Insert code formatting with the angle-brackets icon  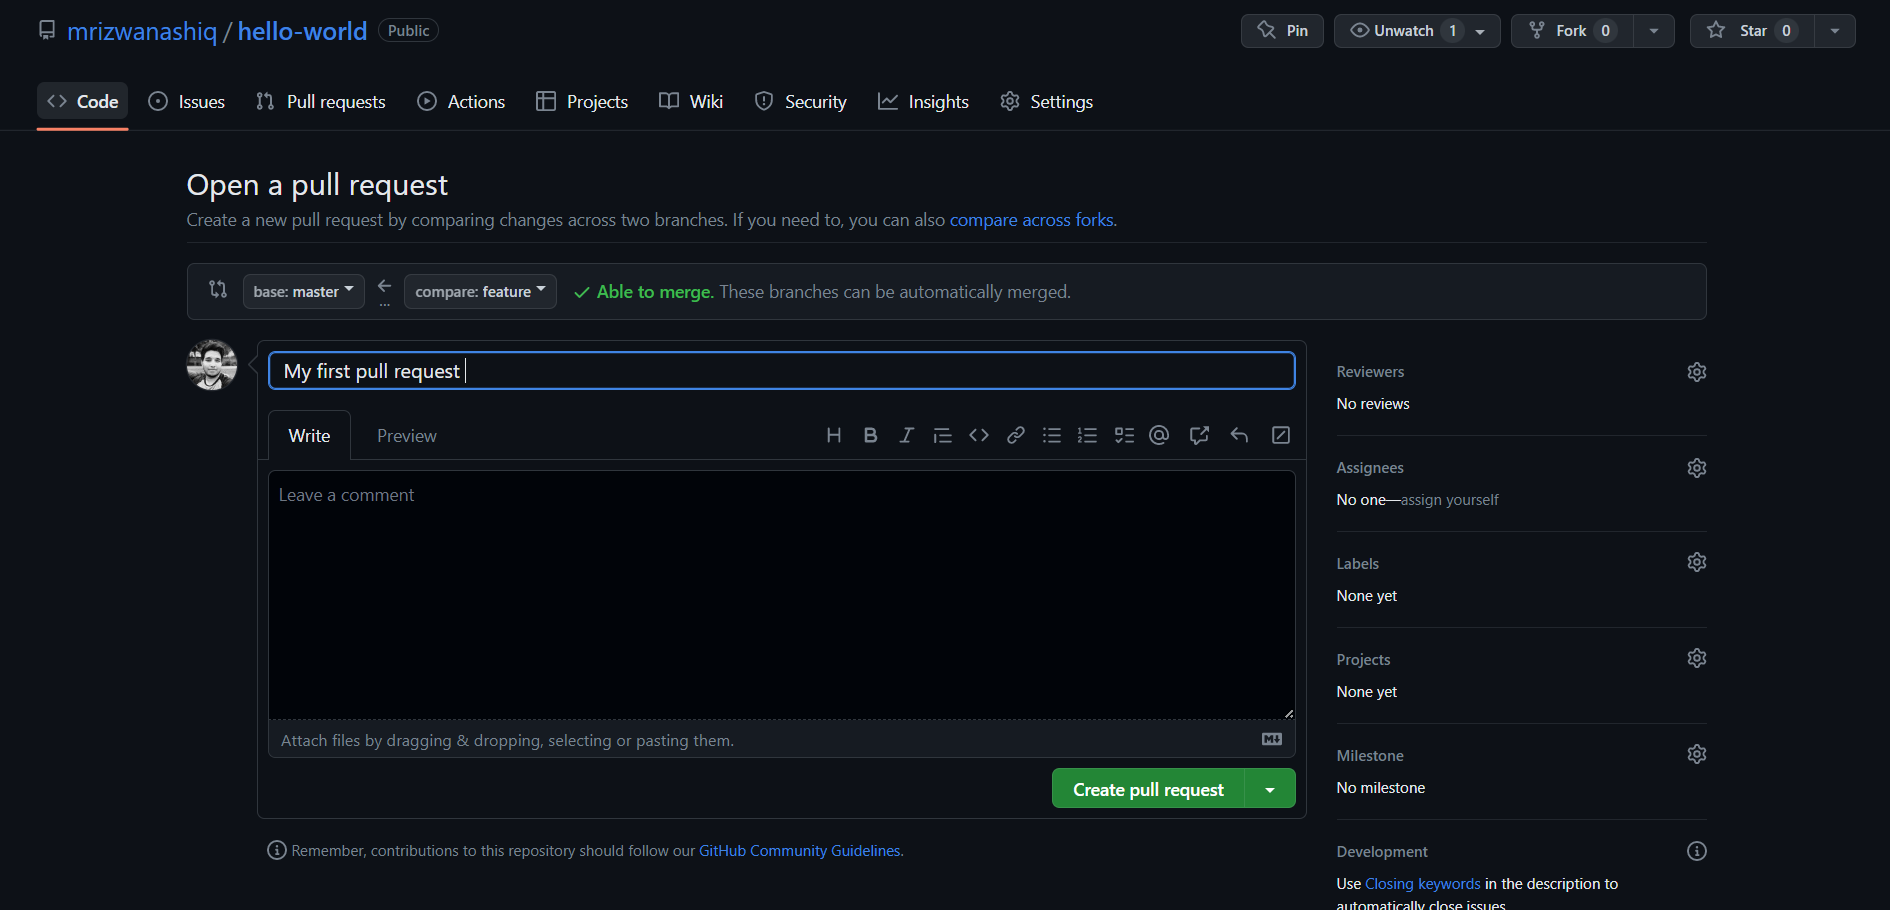click(979, 435)
